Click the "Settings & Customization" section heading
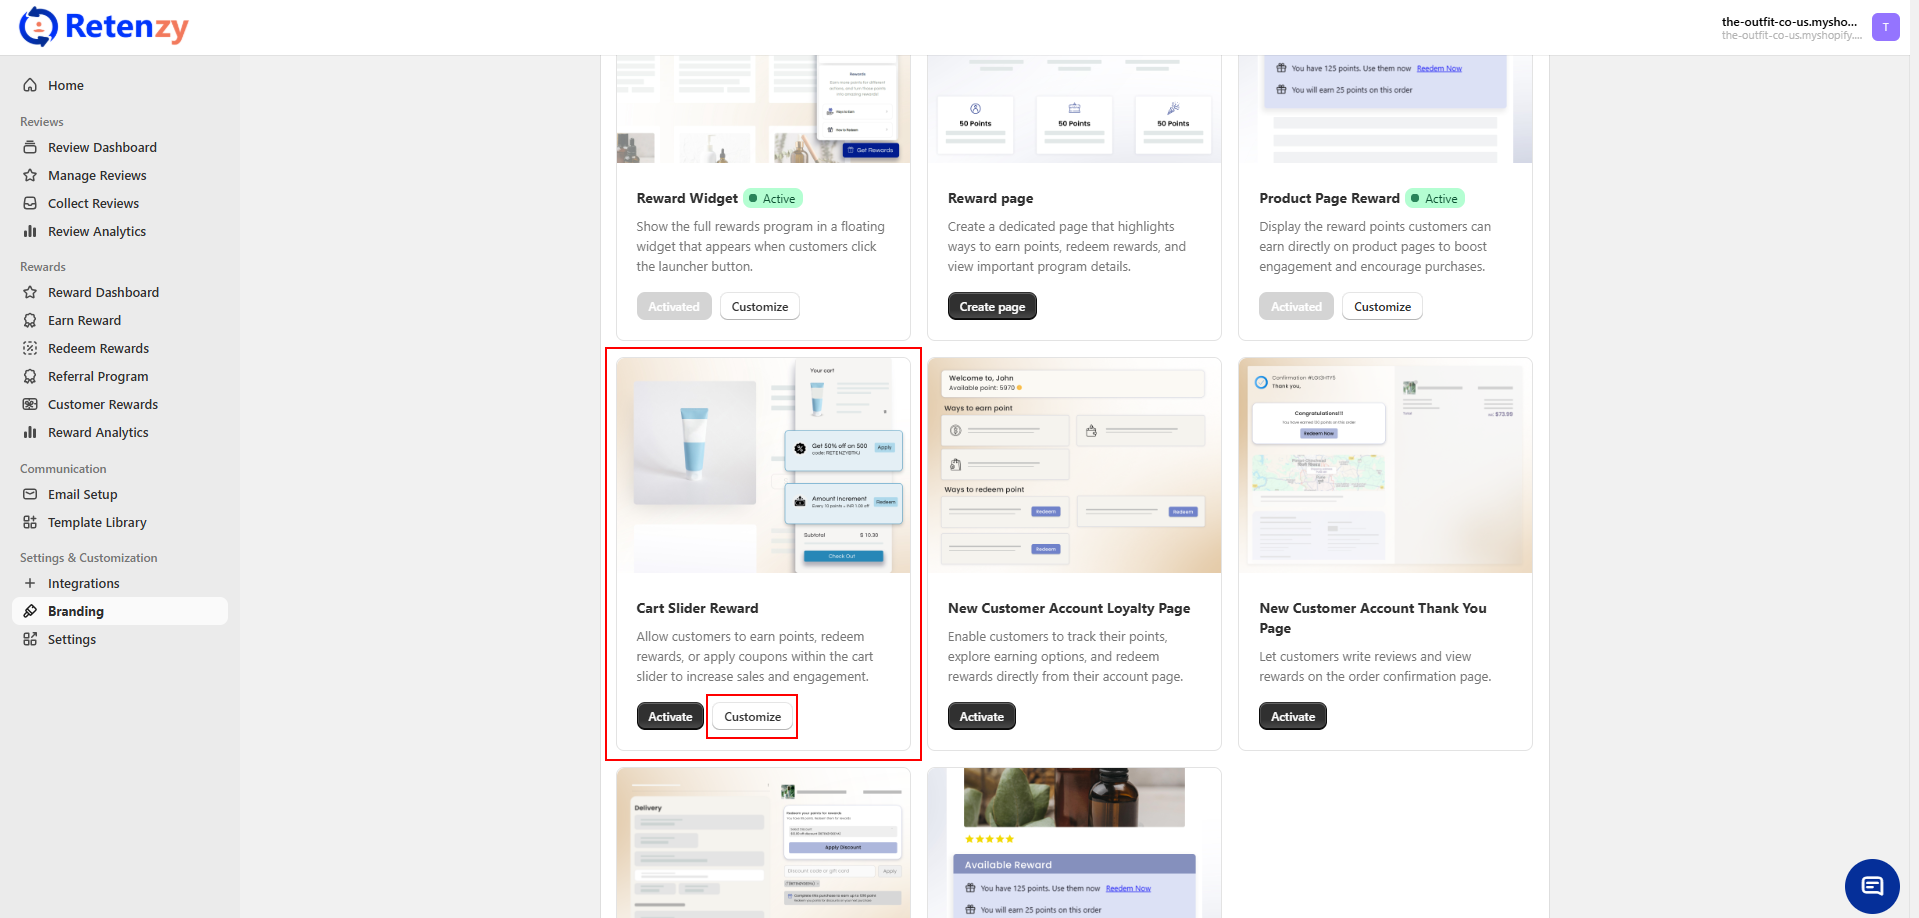The height and width of the screenshot is (918, 1919). (89, 558)
